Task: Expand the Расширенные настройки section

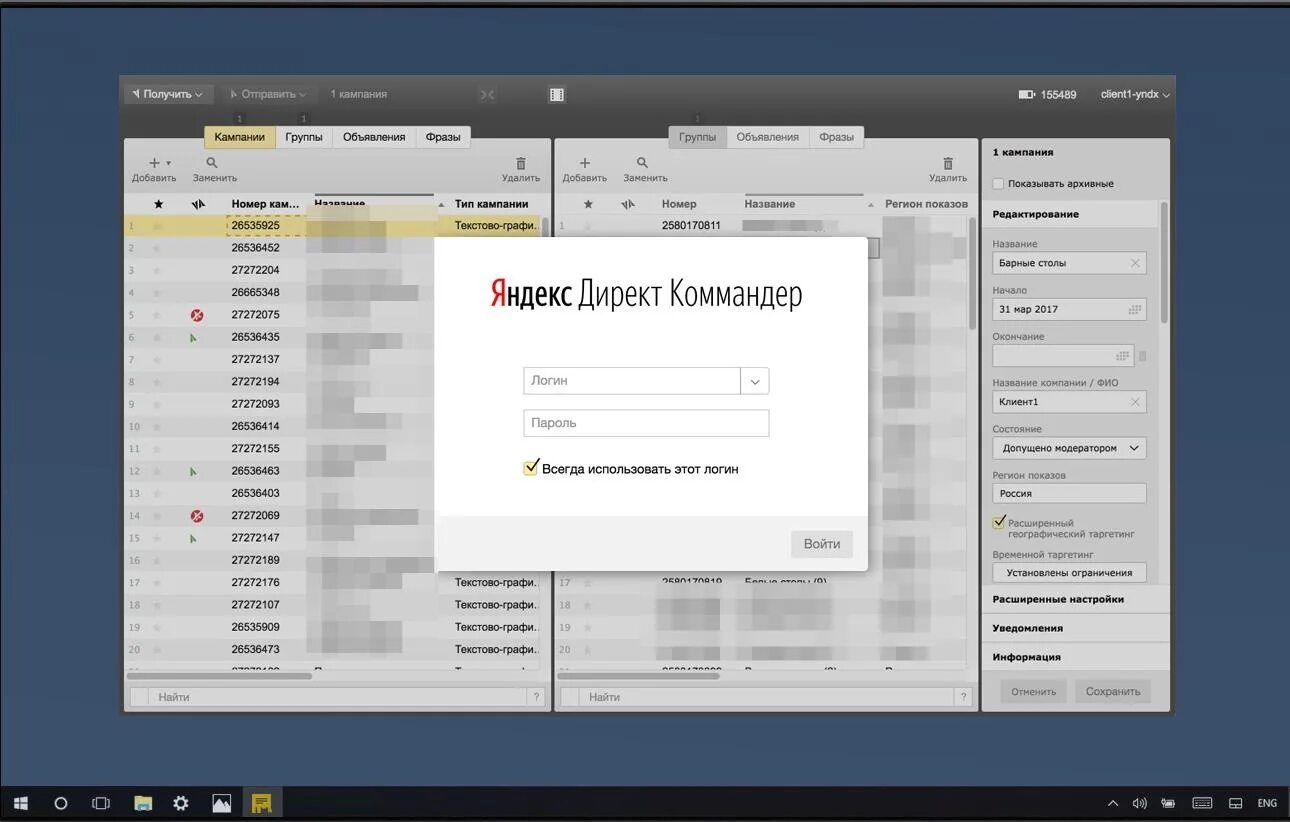Action: (x=1075, y=599)
